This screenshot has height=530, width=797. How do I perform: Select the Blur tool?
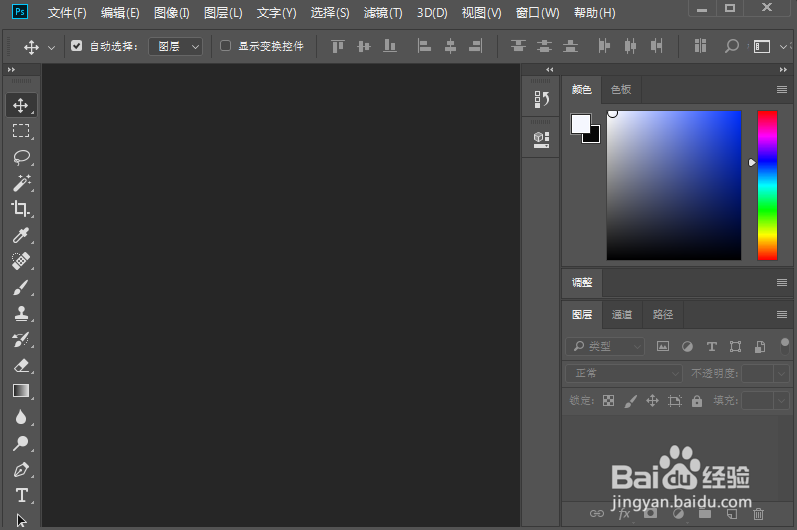click(x=21, y=417)
